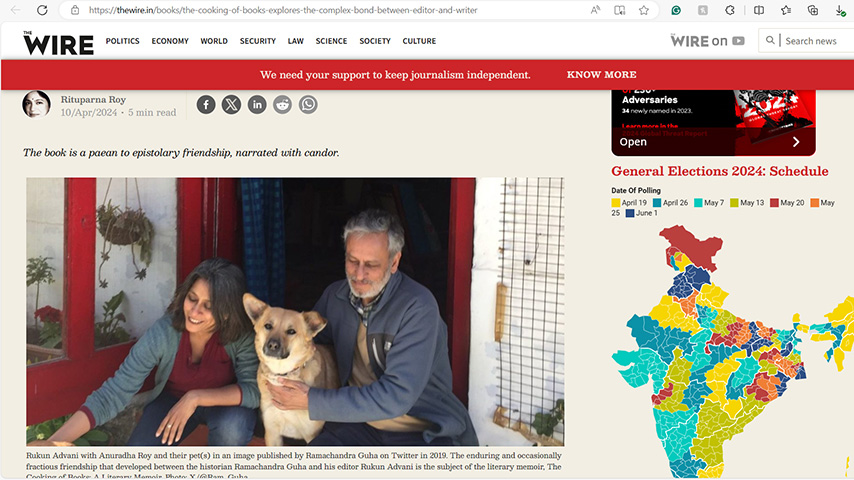The height and width of the screenshot is (480, 854).
Task: Click the Search news field
Action: click(x=810, y=41)
